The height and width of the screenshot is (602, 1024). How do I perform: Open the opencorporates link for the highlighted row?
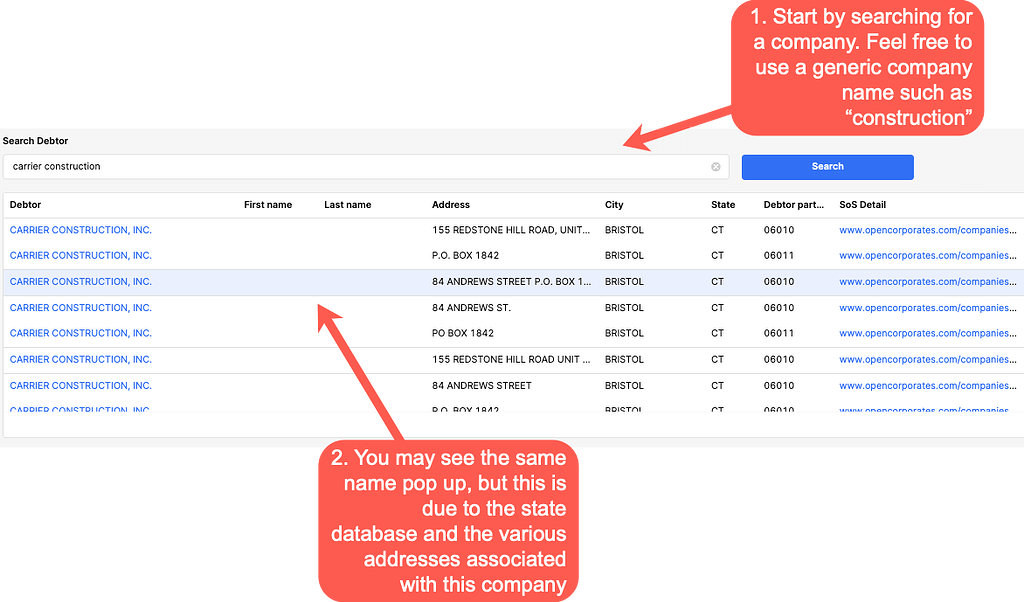point(927,281)
